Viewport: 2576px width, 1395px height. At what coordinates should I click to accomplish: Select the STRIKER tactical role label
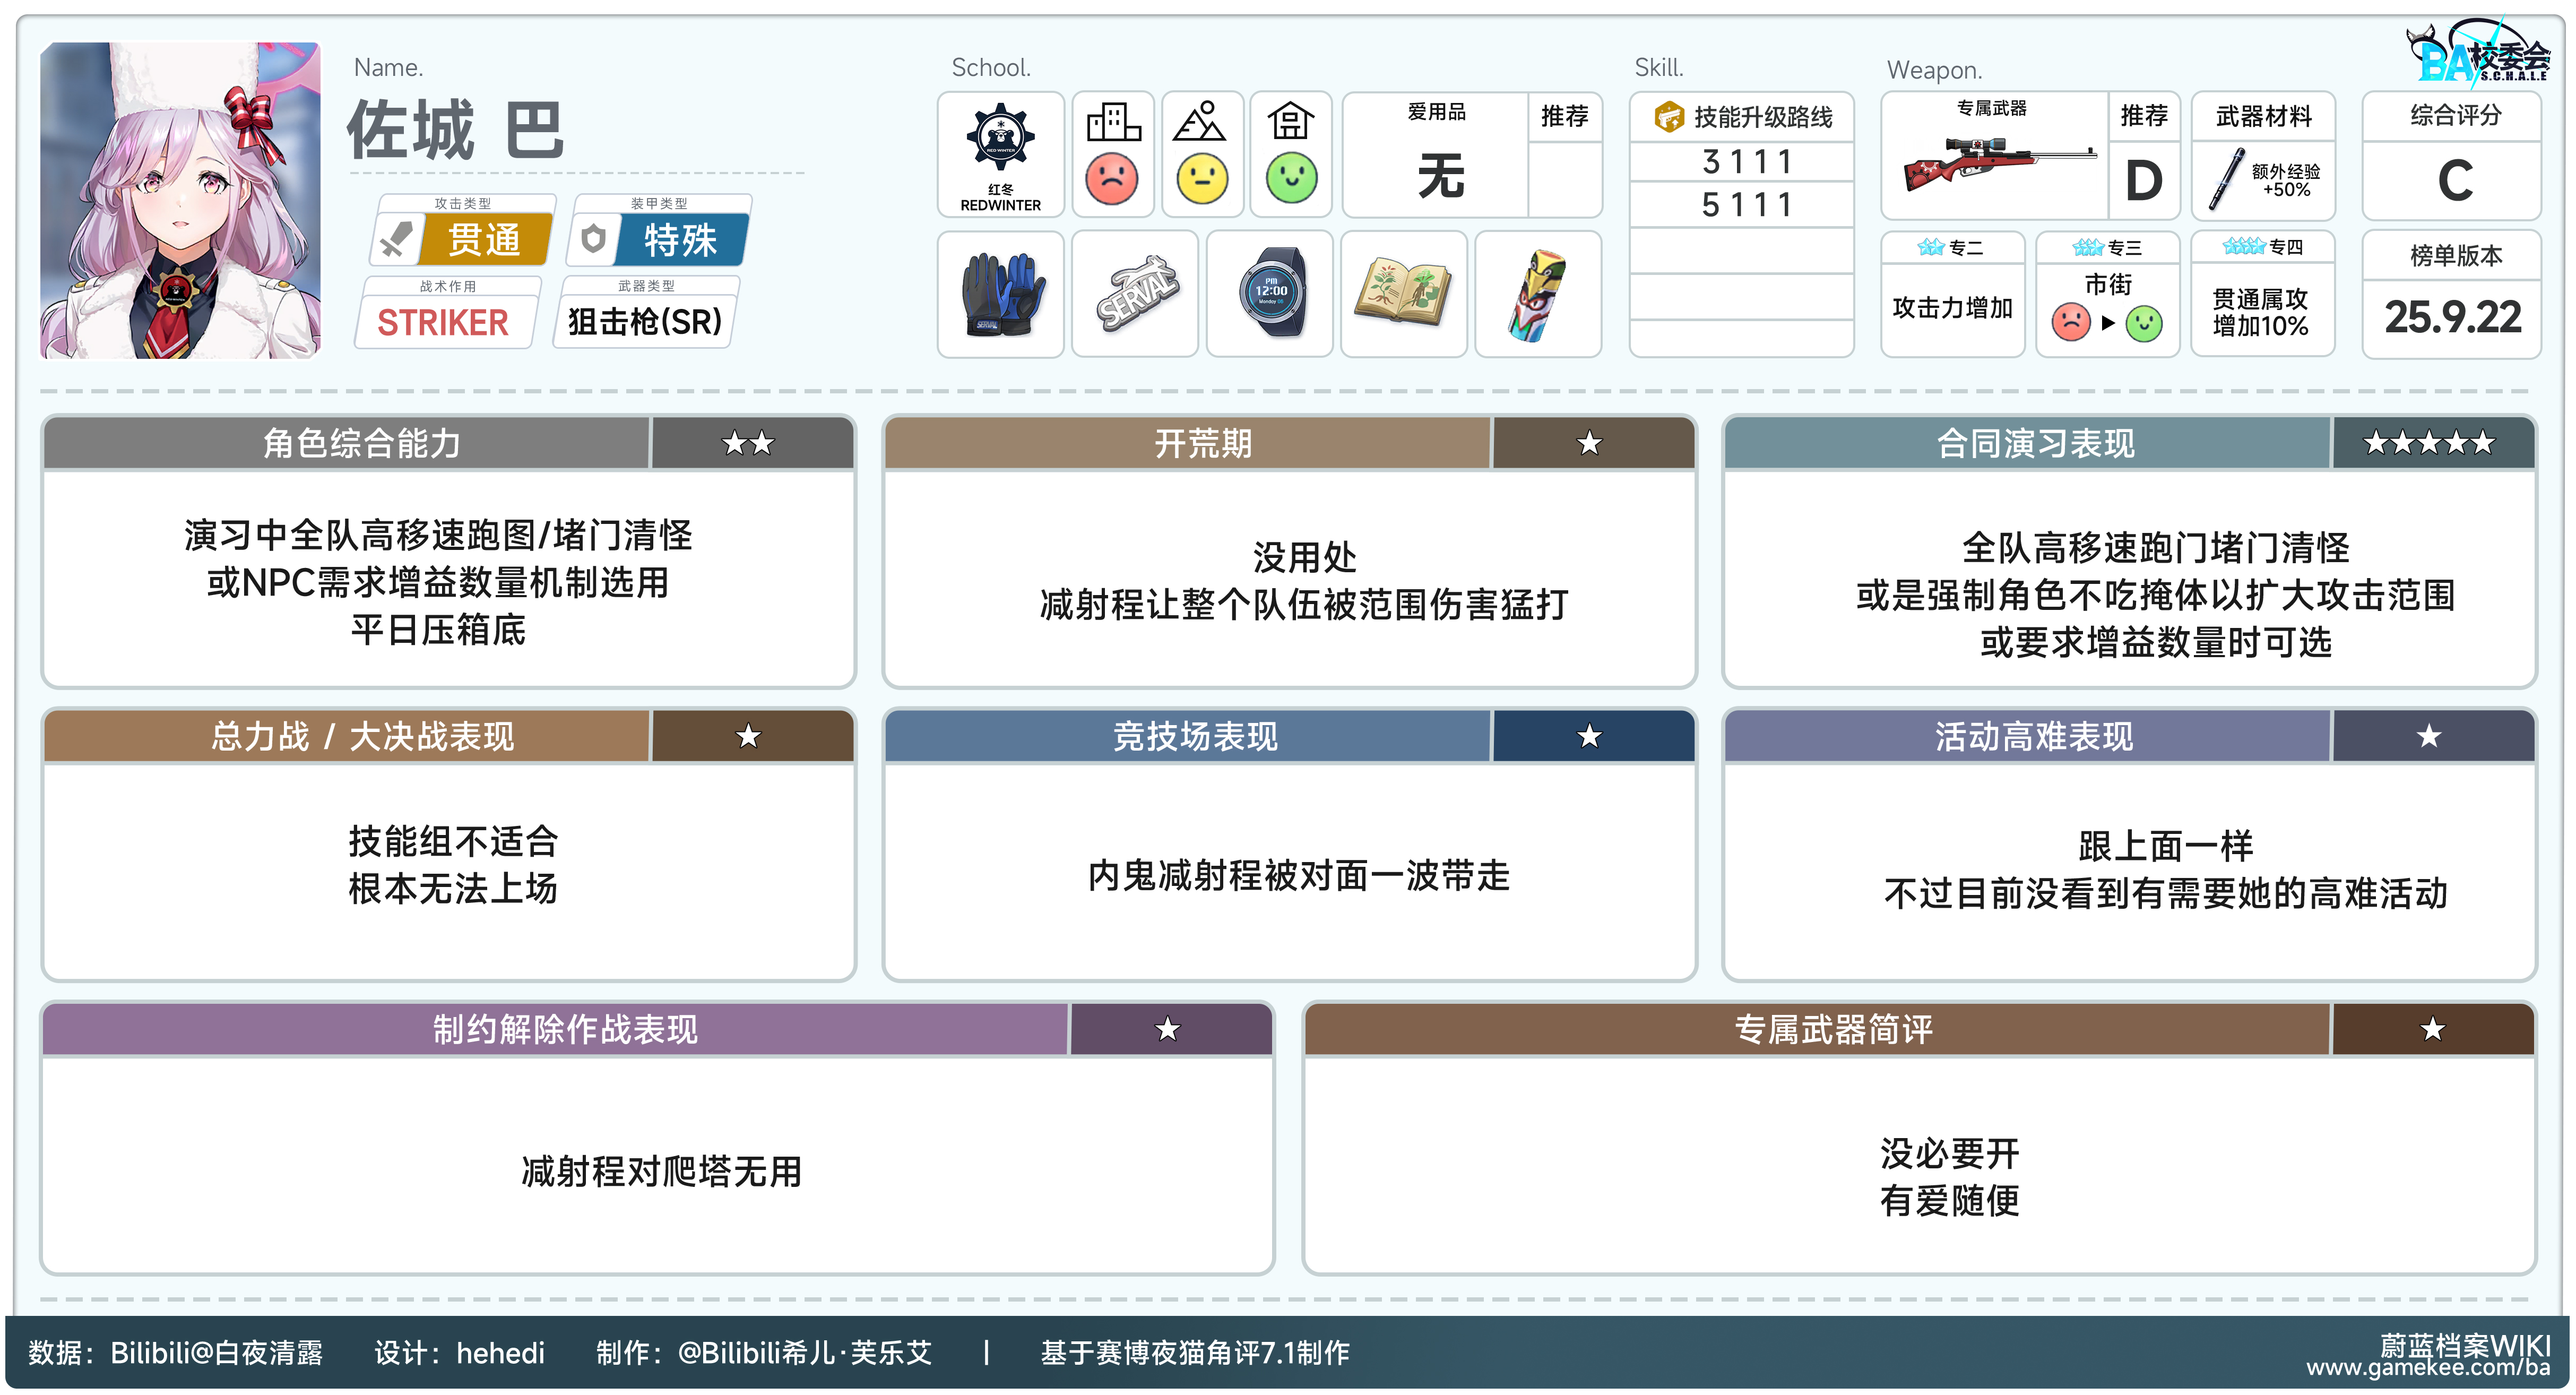[443, 322]
